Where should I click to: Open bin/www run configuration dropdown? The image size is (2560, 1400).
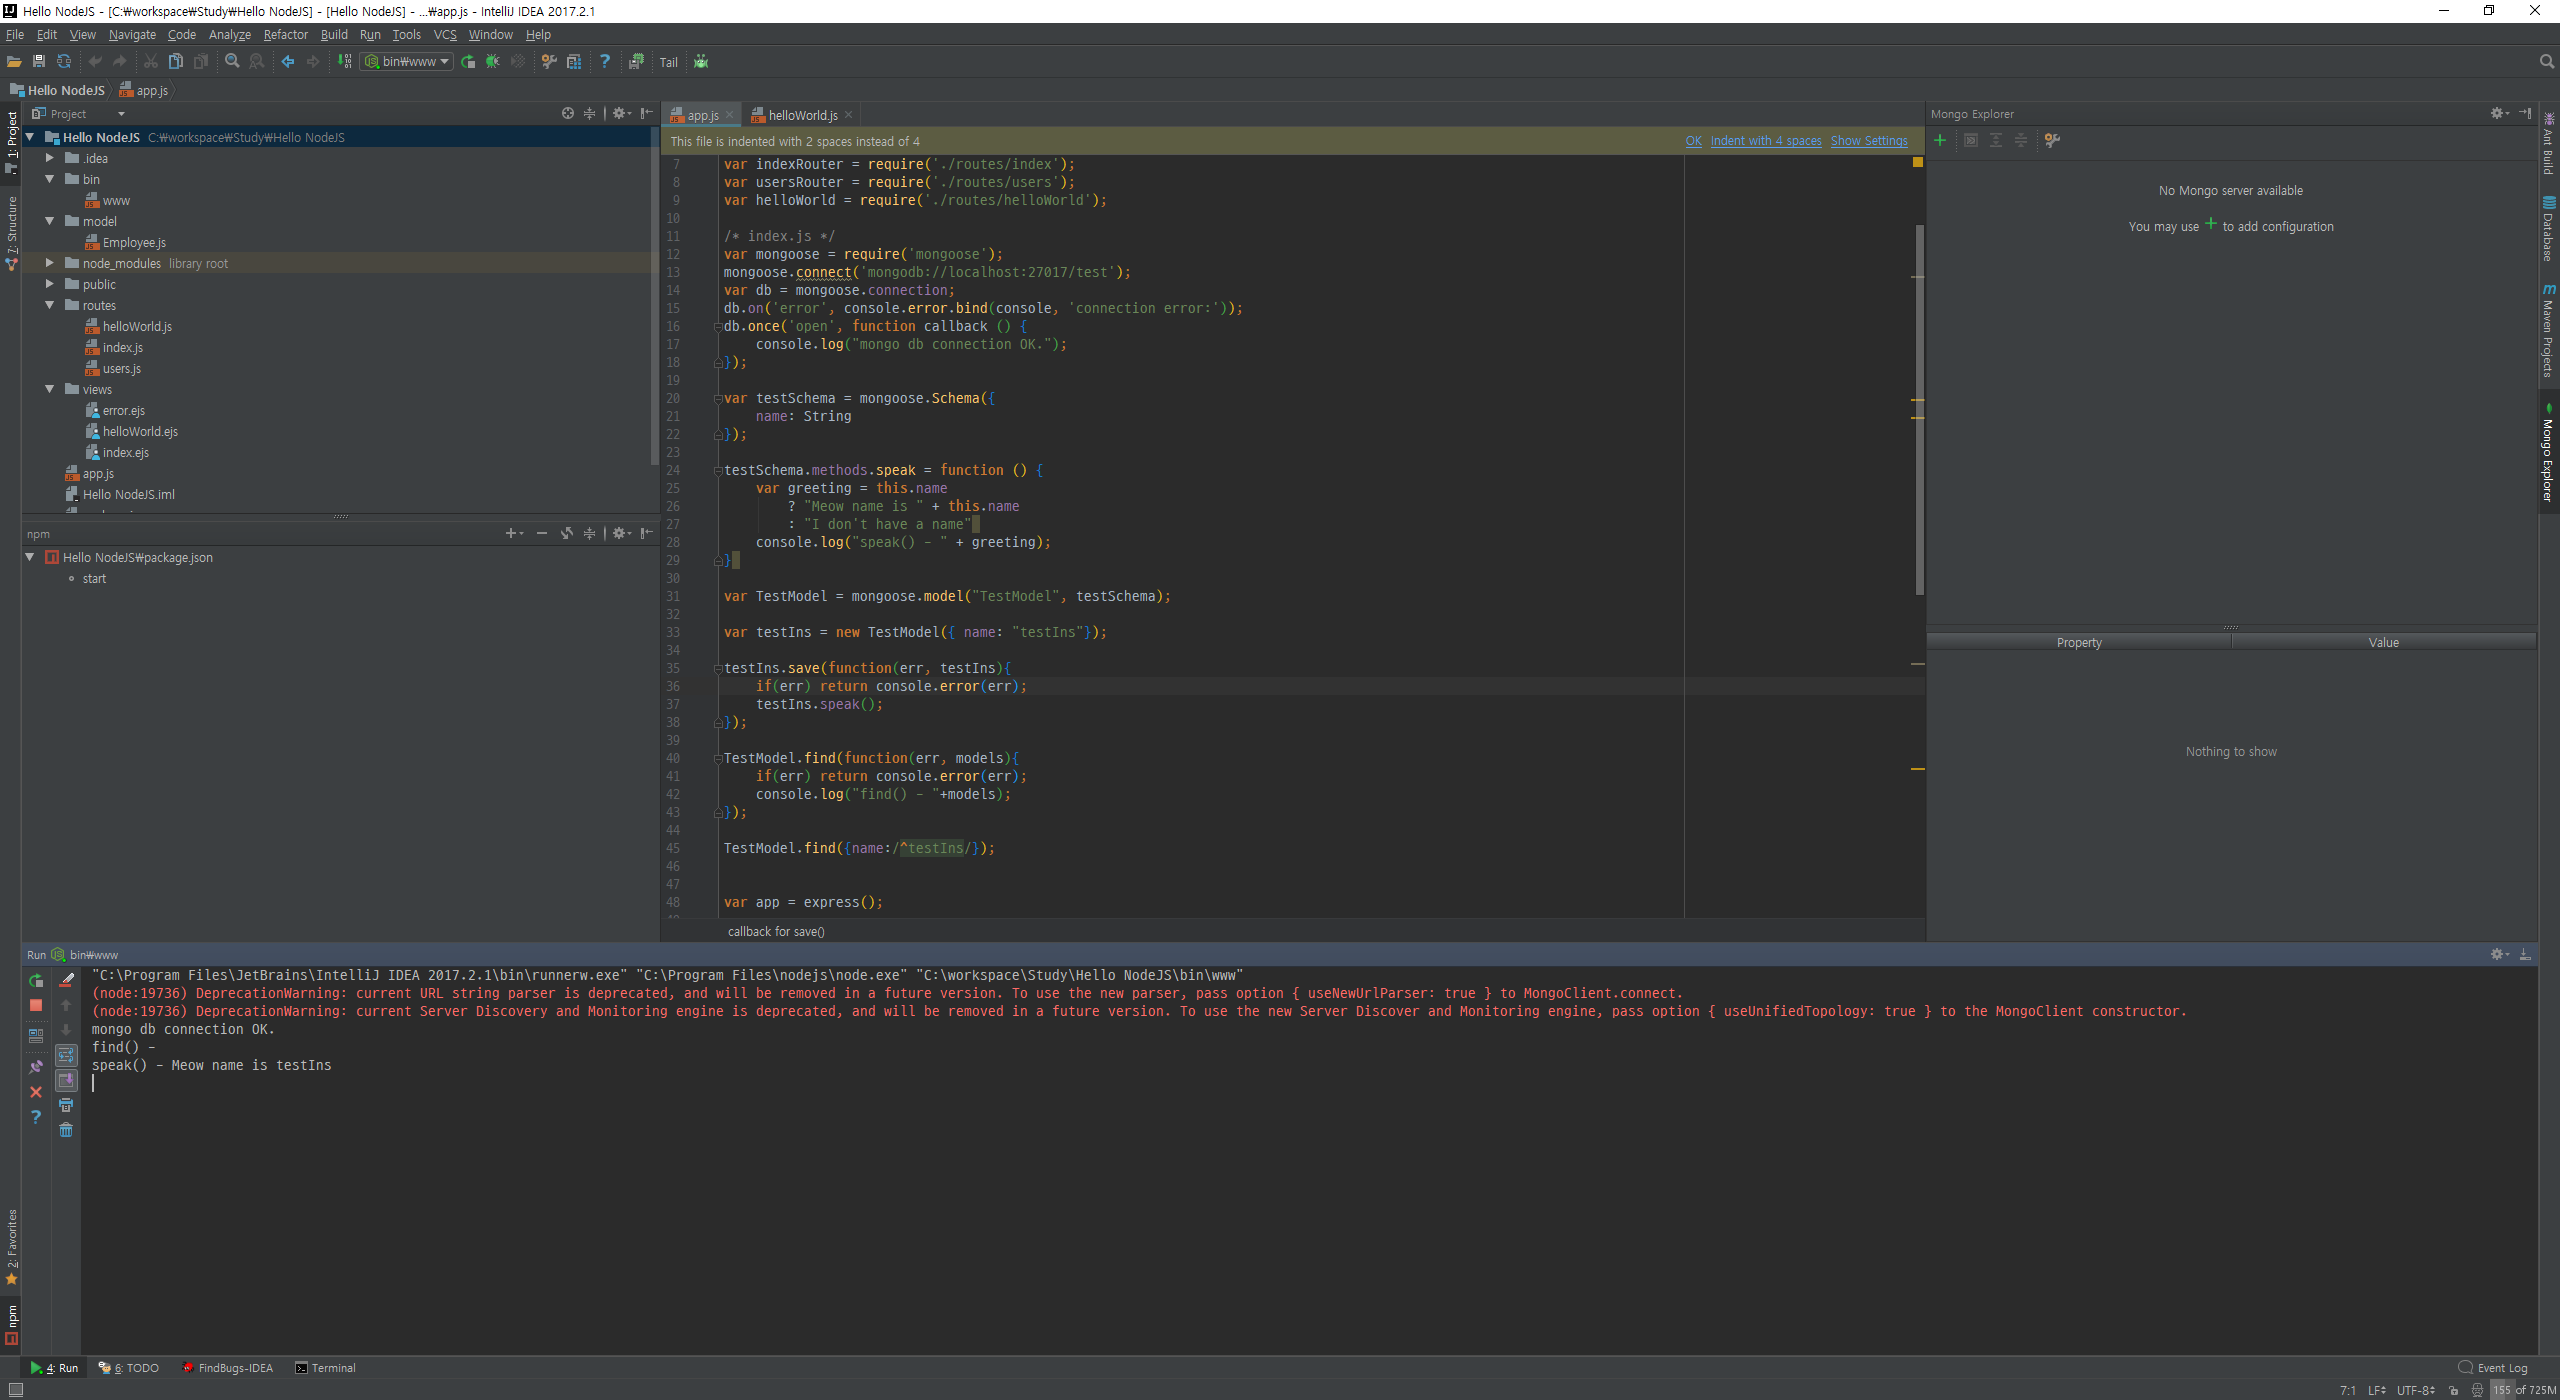pos(407,62)
